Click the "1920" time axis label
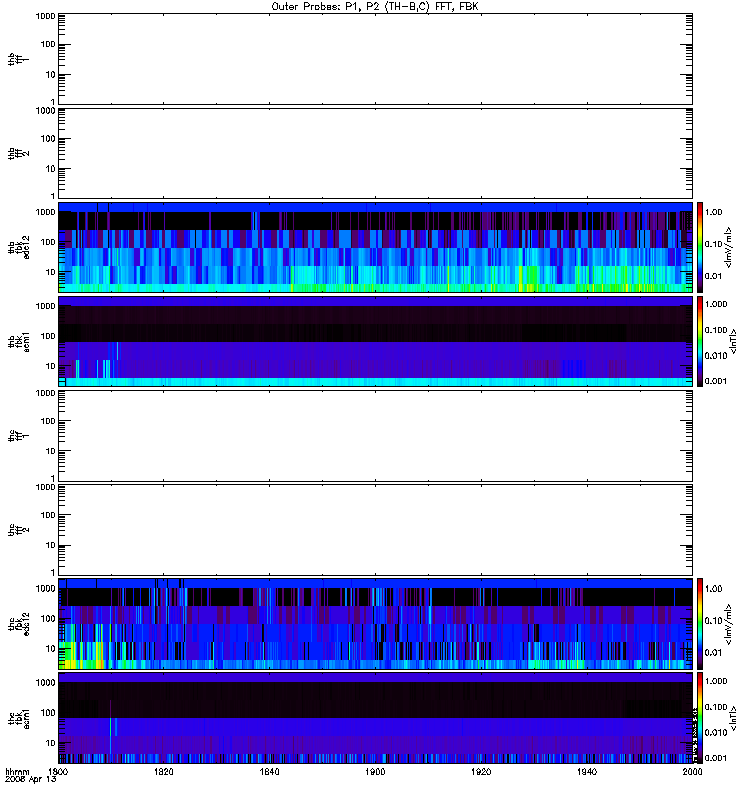This screenshot has height=800, width=750. tap(481, 772)
